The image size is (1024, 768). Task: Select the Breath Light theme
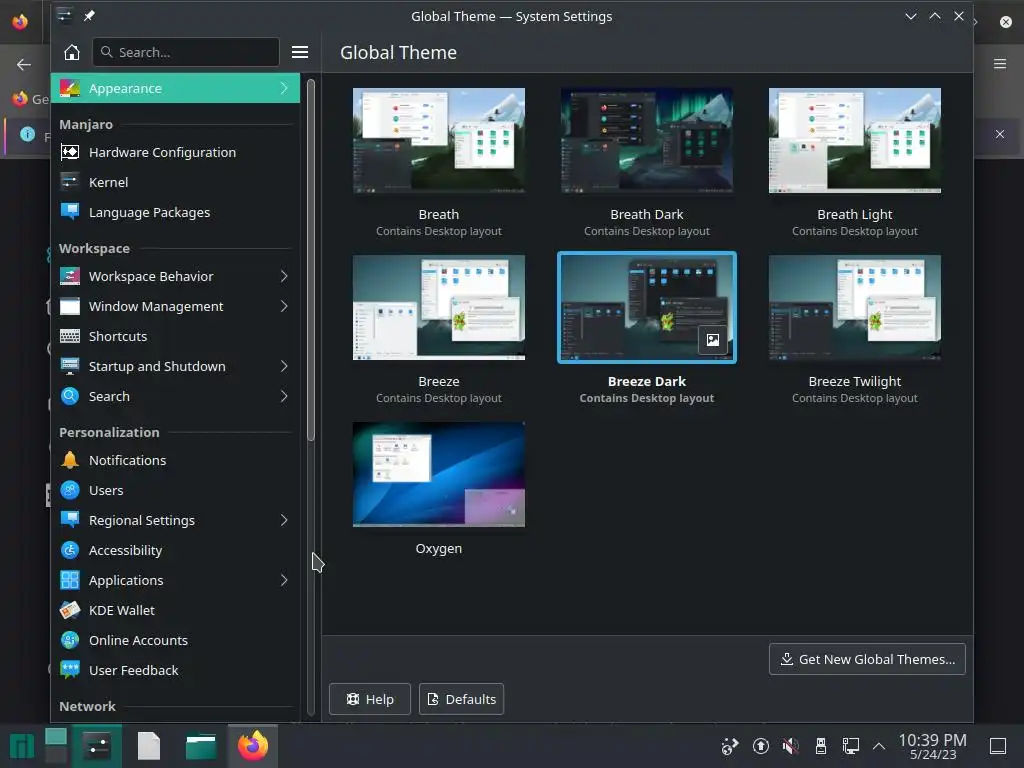coord(855,141)
